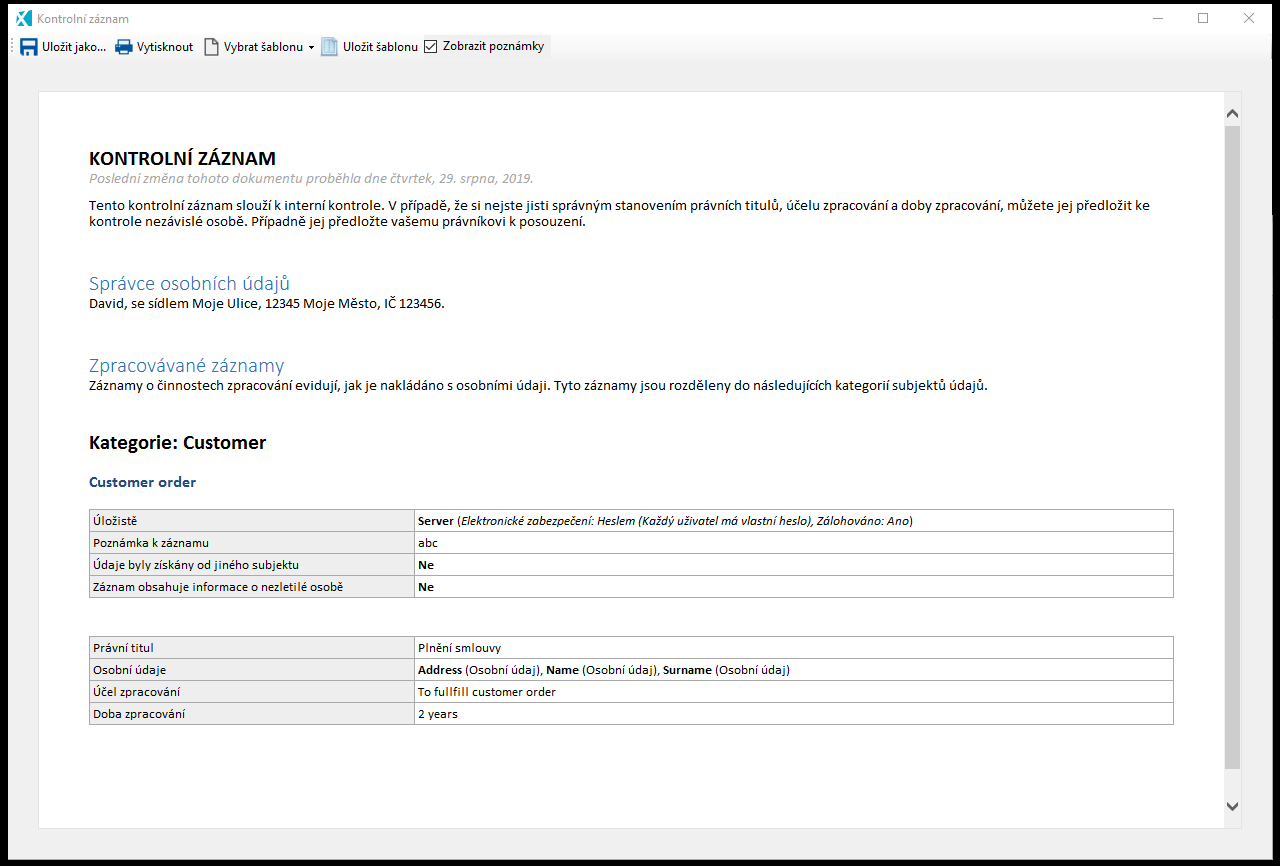Viewport: 1280px width, 866px height.
Task: Click the Poznámka k záznamu cell
Action: point(252,543)
